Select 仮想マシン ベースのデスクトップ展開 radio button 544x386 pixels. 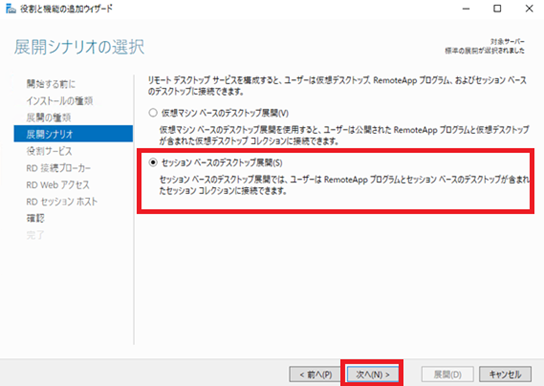[x=153, y=113]
